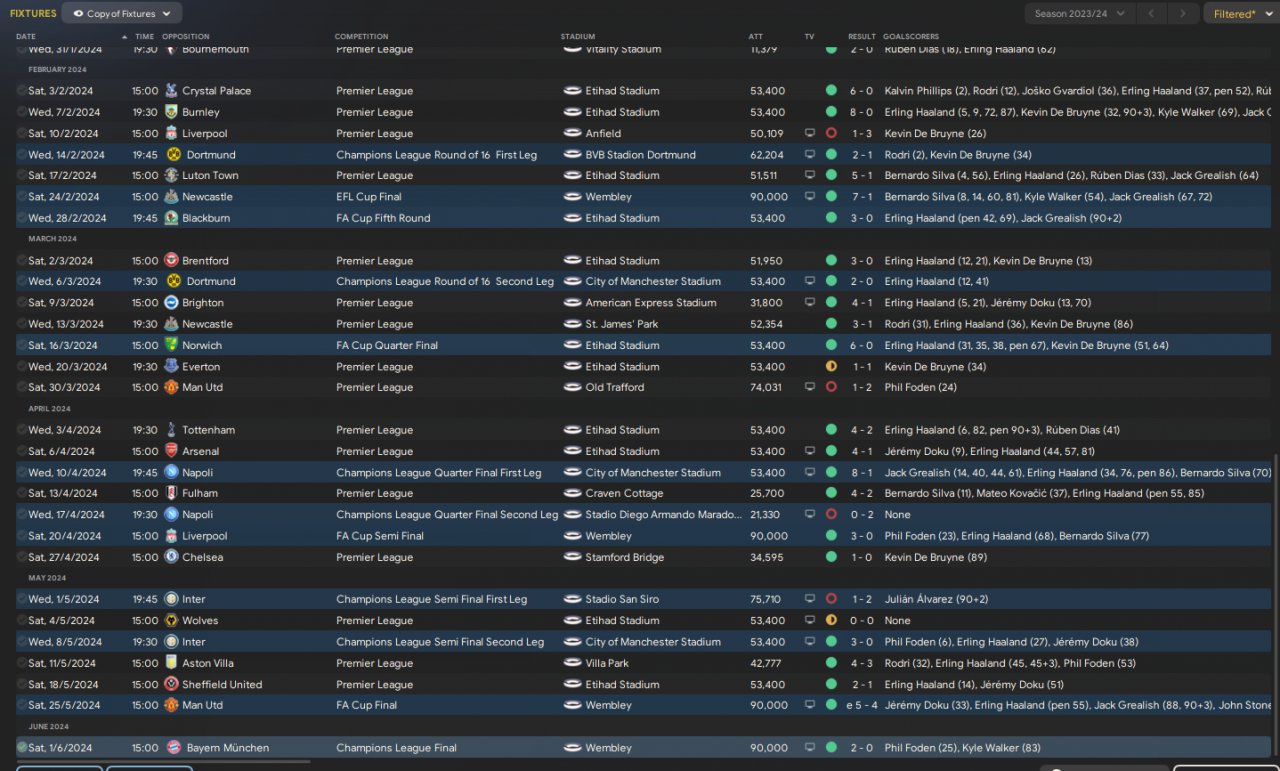Image resolution: width=1280 pixels, height=771 pixels.
Task: Toggle the tick beside Wed, 10/4/2024
Action: (22, 473)
